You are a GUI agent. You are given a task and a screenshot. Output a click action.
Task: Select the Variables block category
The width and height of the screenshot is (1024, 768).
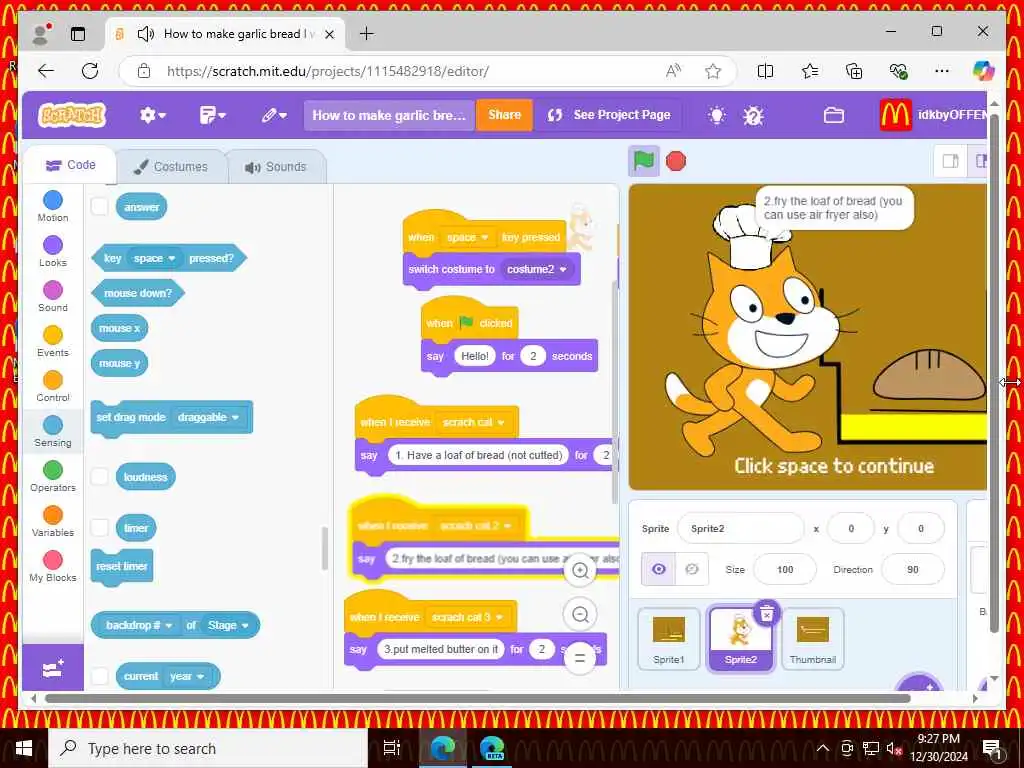(x=53, y=521)
